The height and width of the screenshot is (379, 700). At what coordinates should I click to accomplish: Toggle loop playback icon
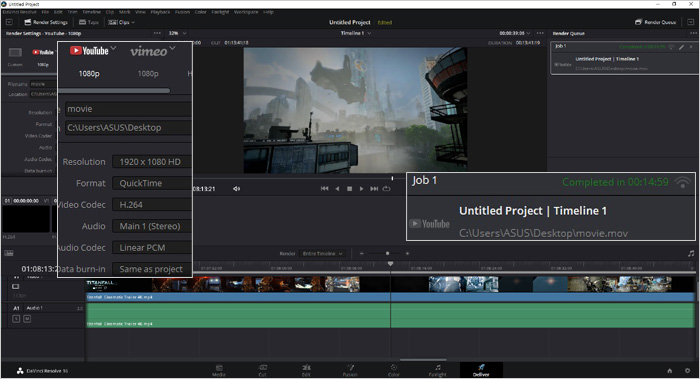point(387,189)
